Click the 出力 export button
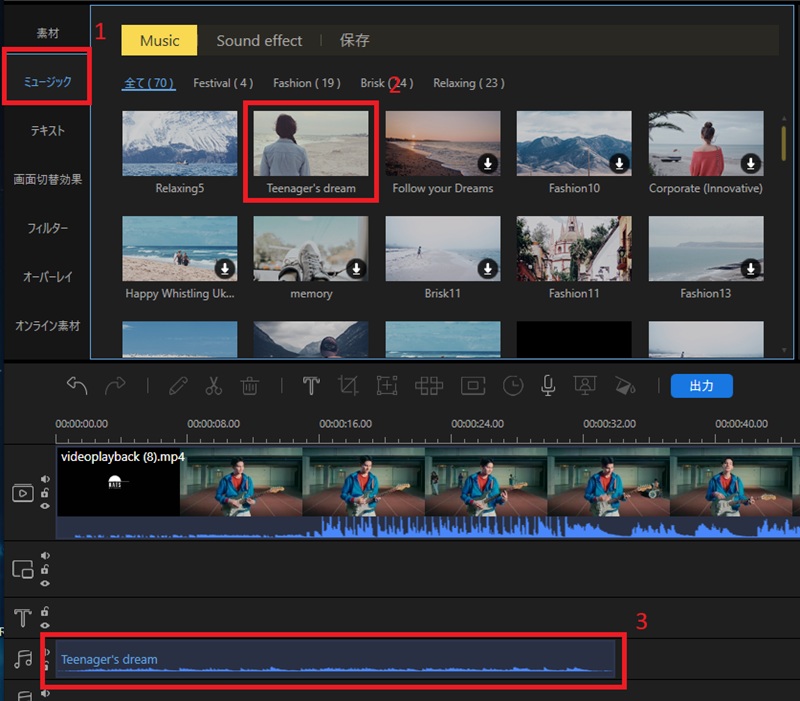 (x=702, y=386)
